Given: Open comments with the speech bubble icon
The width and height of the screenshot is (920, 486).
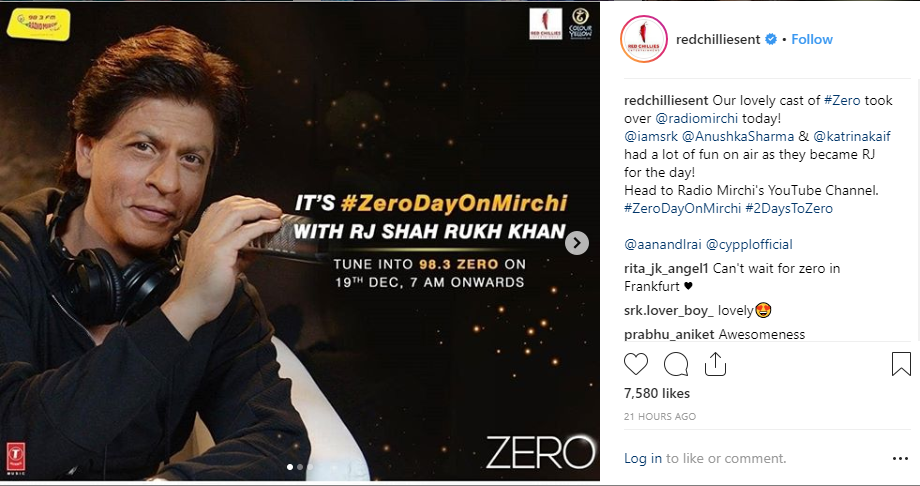Looking at the screenshot, I should pyautogui.click(x=676, y=364).
